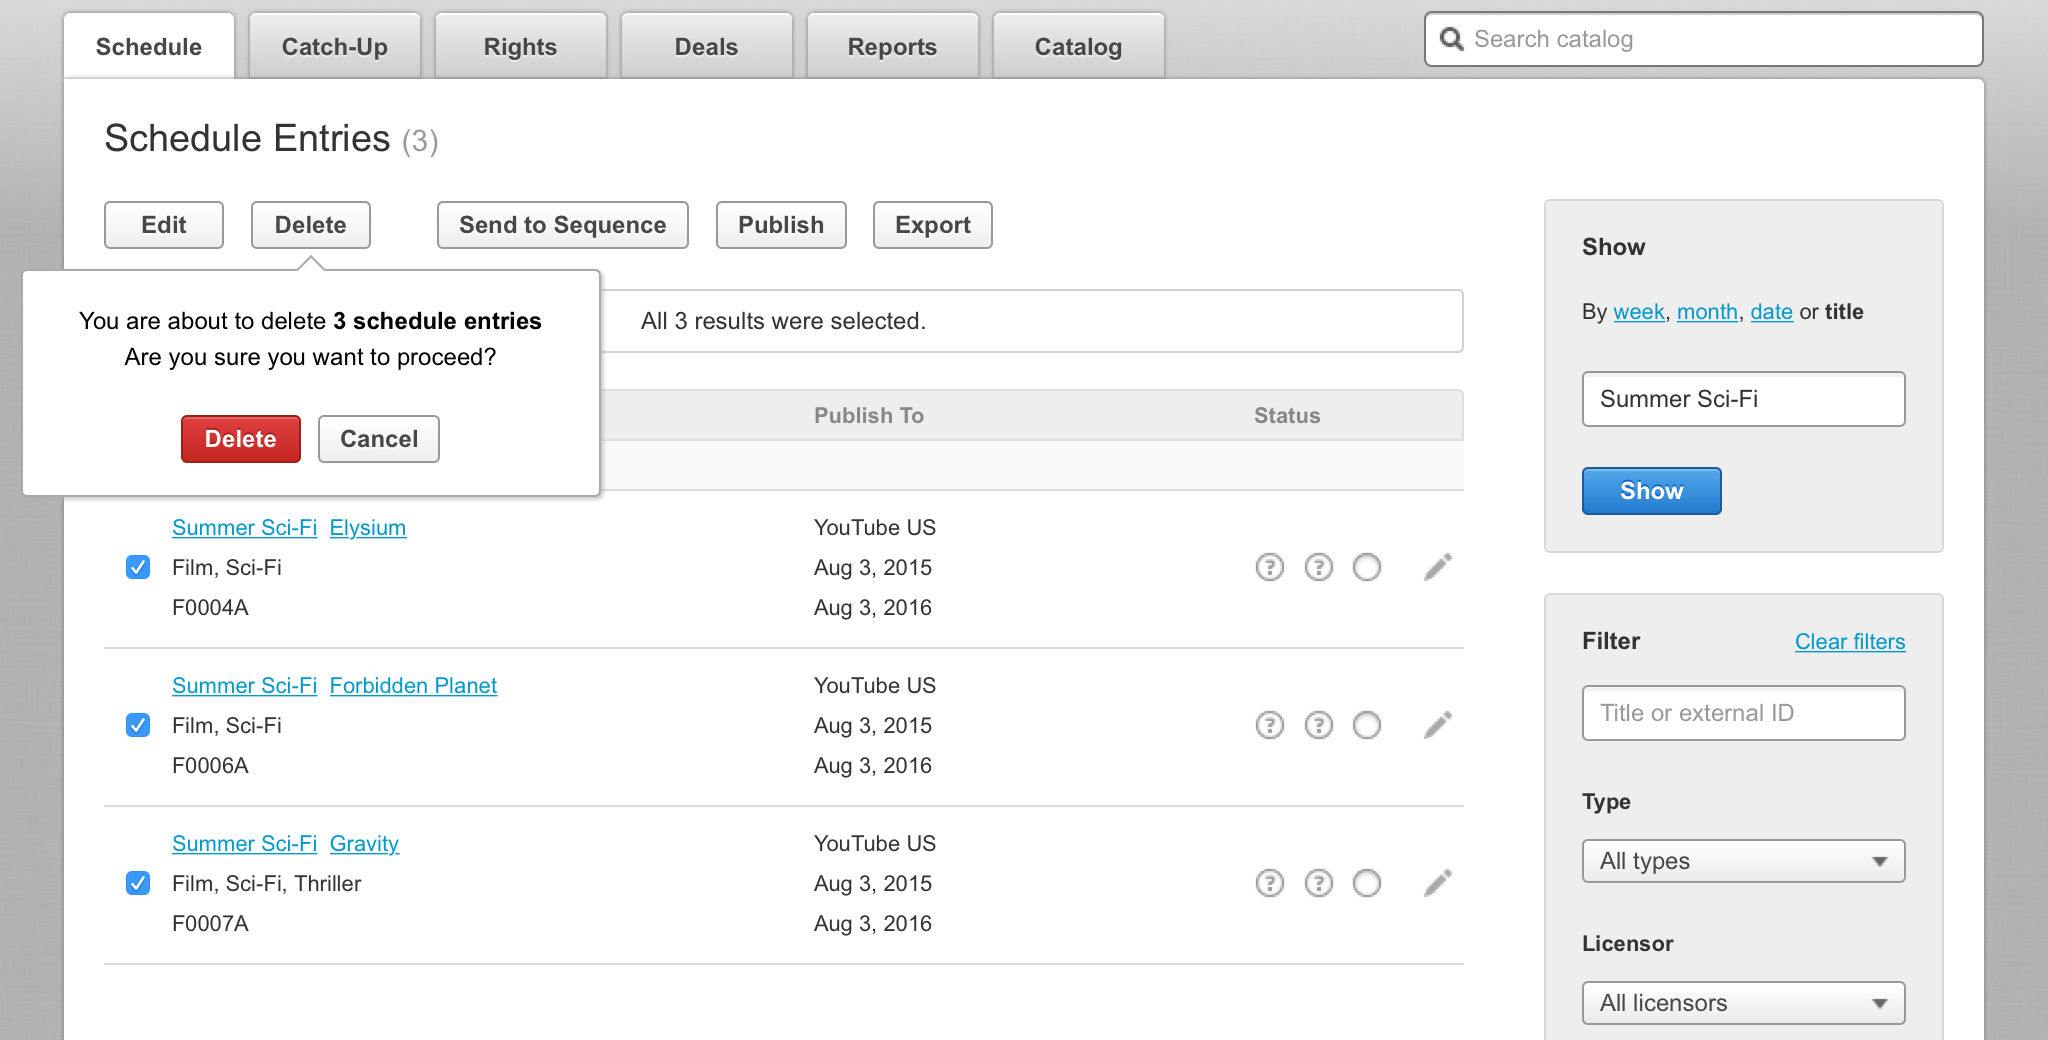
Task: Expand the All licensors dropdown
Action: (x=1743, y=1003)
